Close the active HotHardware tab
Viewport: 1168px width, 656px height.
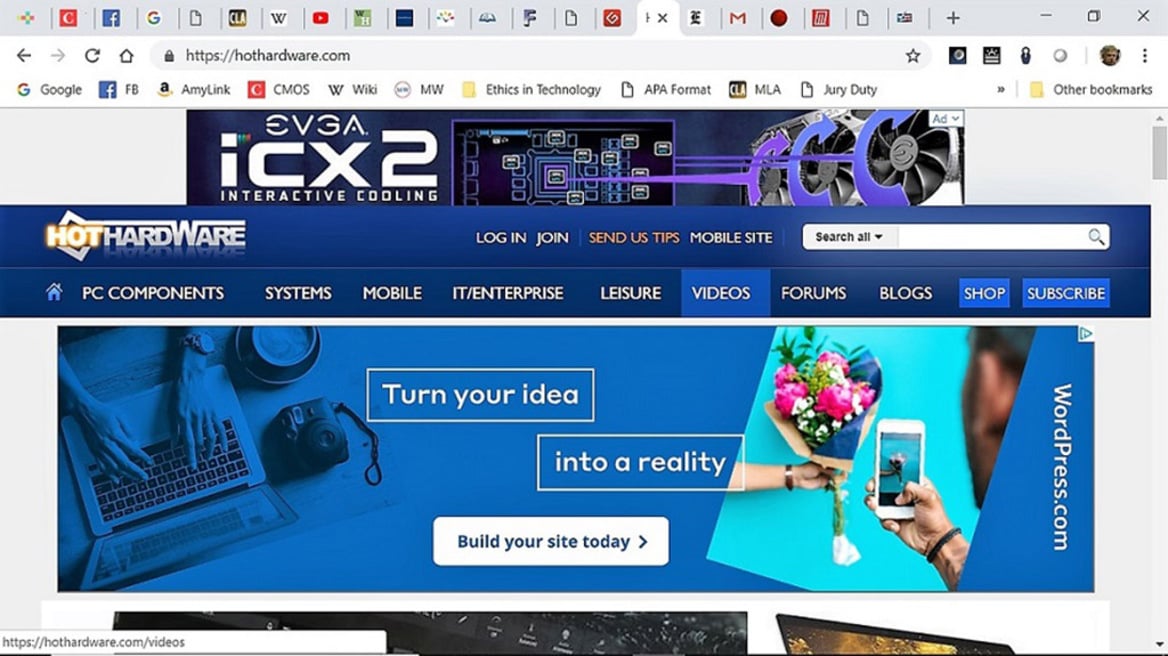tap(662, 18)
